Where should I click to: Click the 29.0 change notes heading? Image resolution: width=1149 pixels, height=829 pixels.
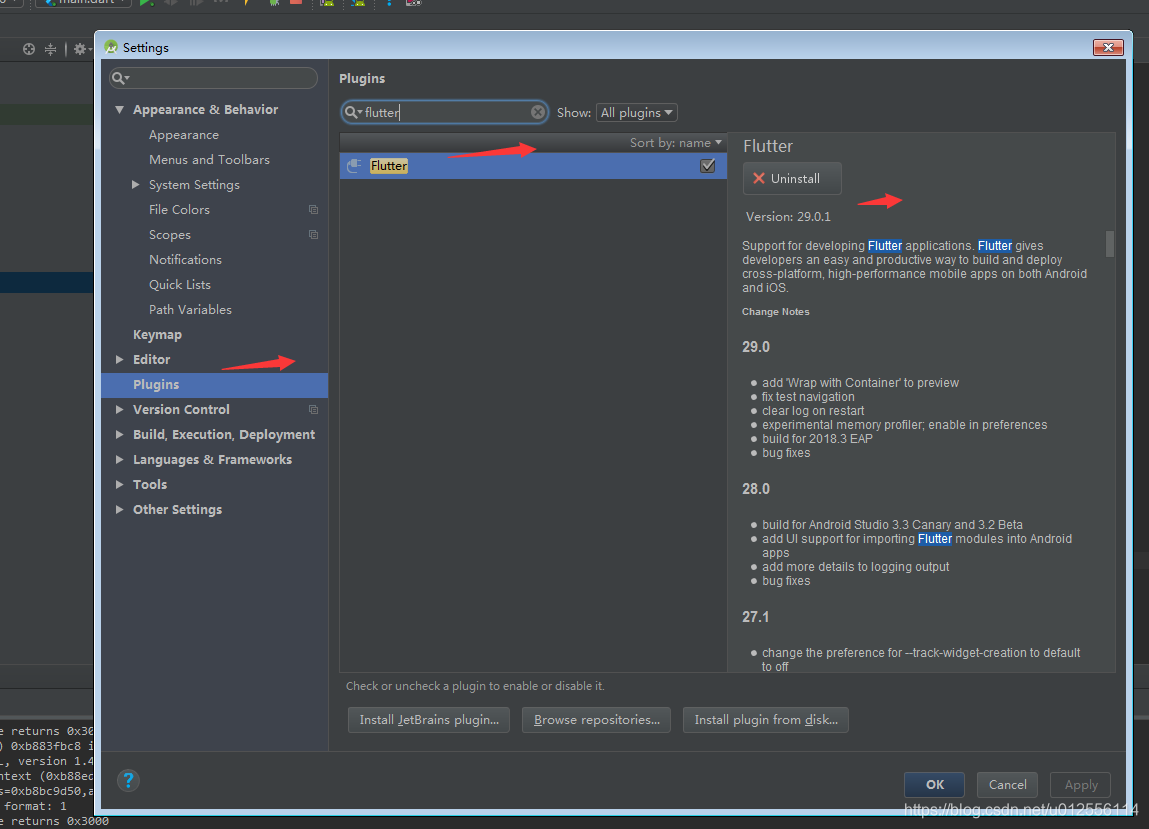755,347
